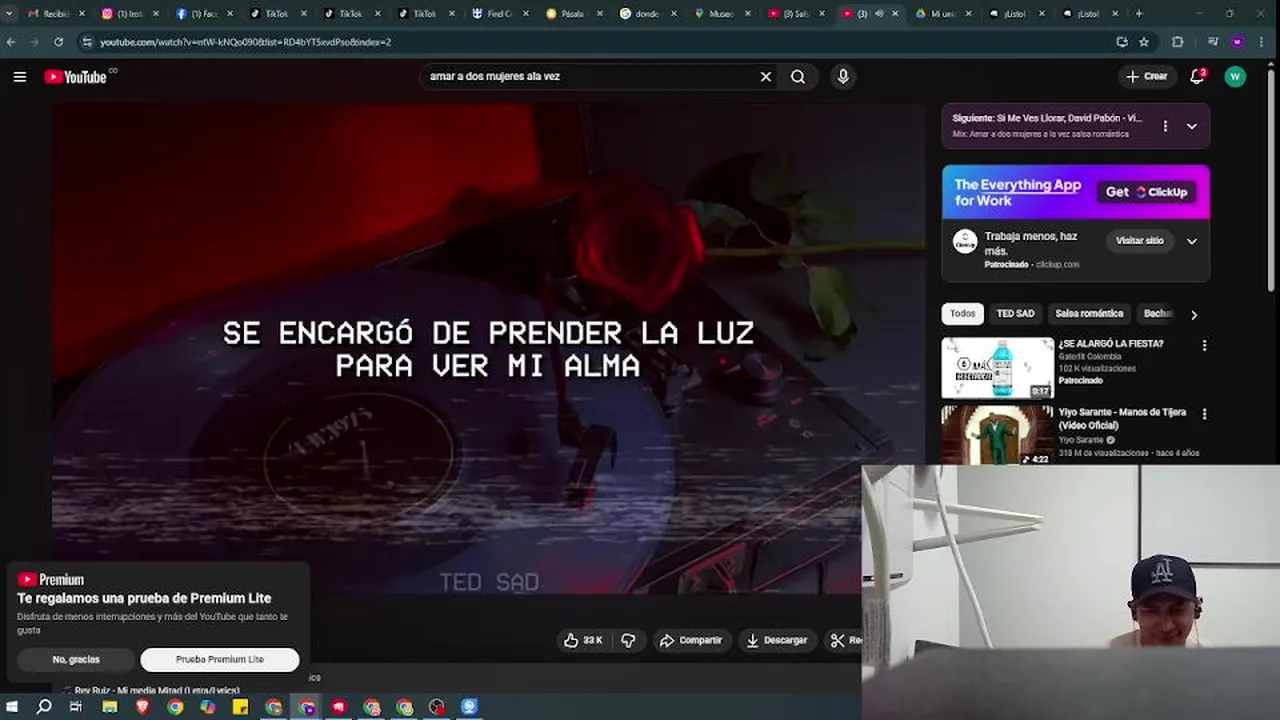Open clickup.com sponsor link
Screen dimensions: 1280x720
tap(1058, 265)
